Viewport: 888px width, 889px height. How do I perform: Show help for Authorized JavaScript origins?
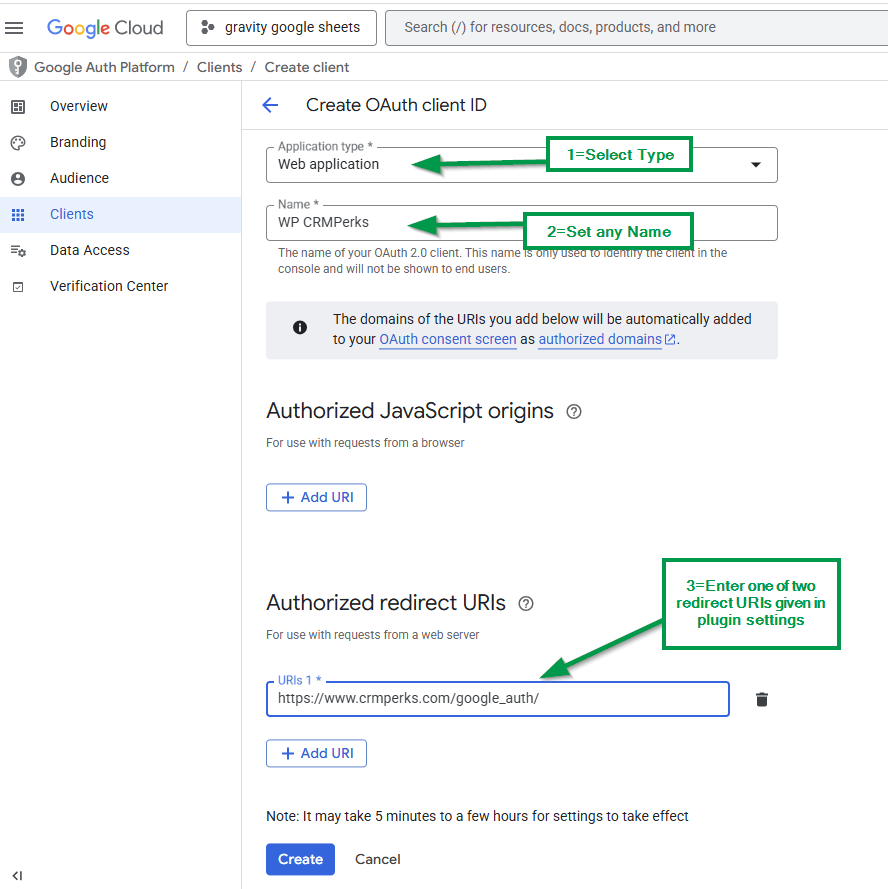(x=574, y=412)
